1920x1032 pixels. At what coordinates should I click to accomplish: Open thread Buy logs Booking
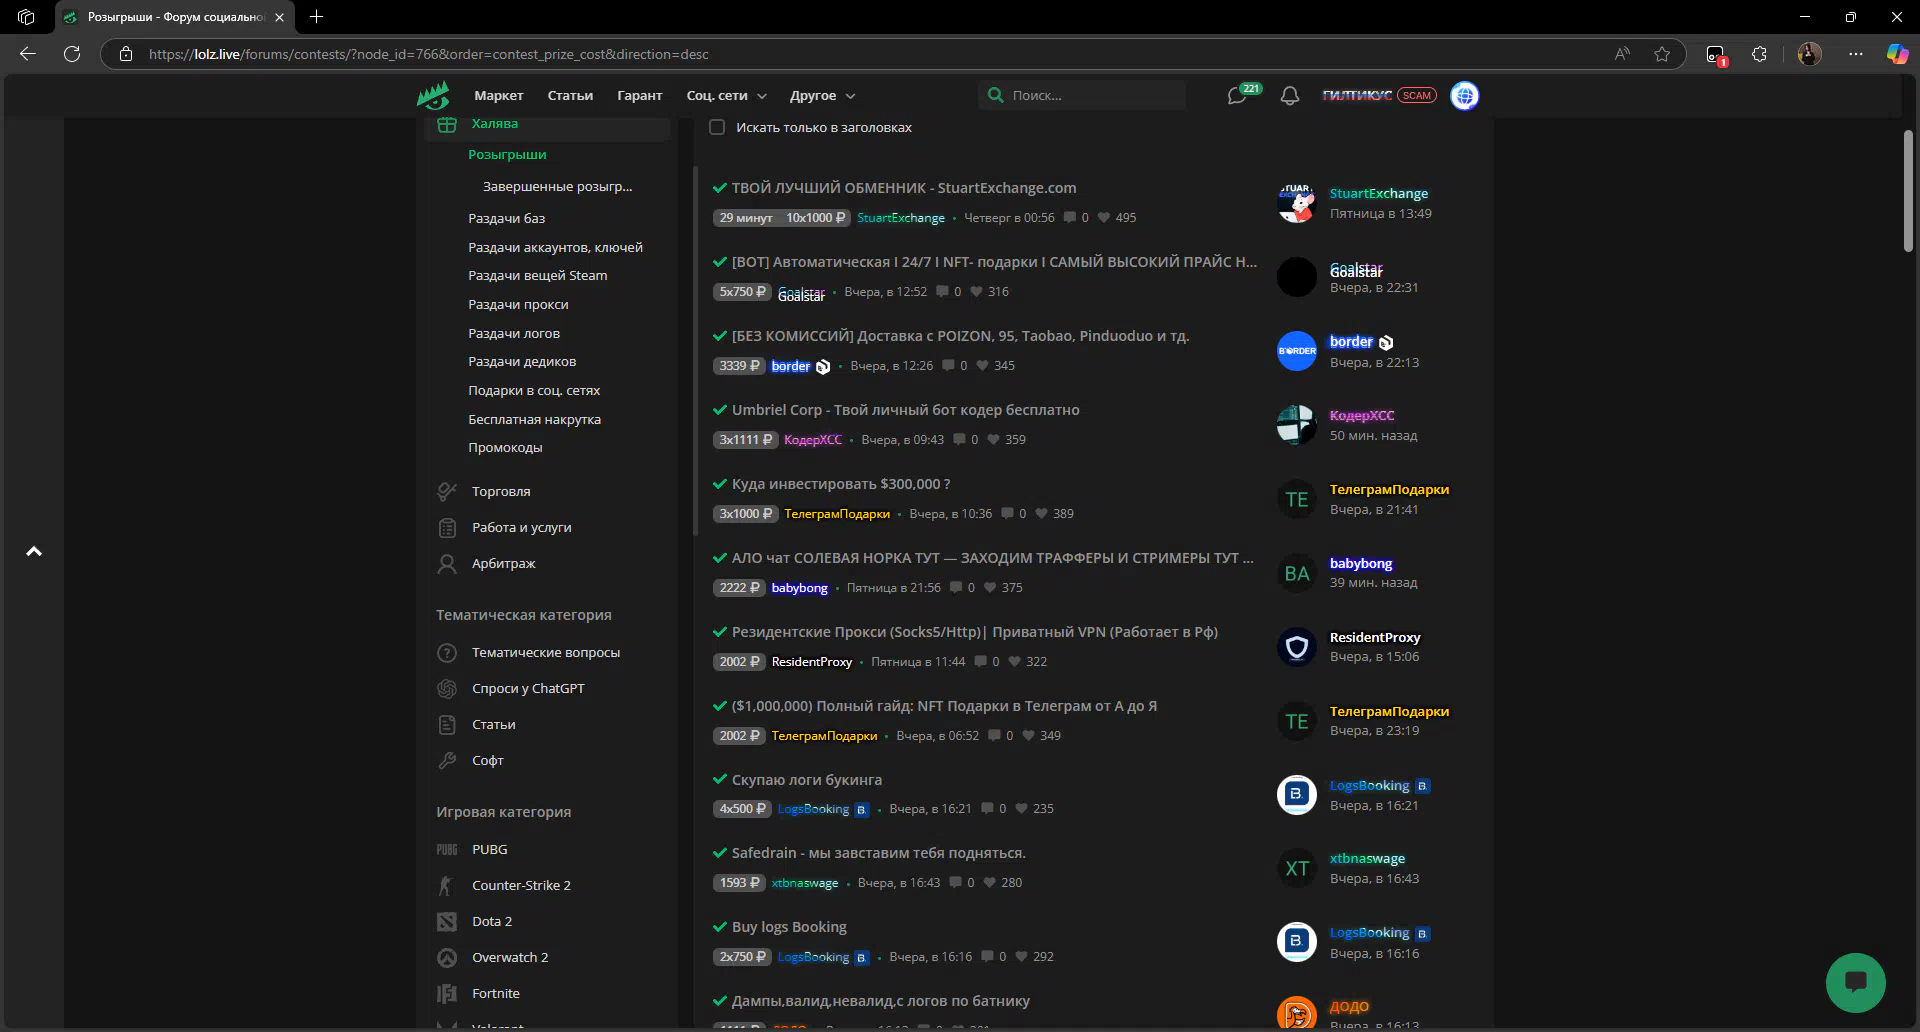click(789, 927)
